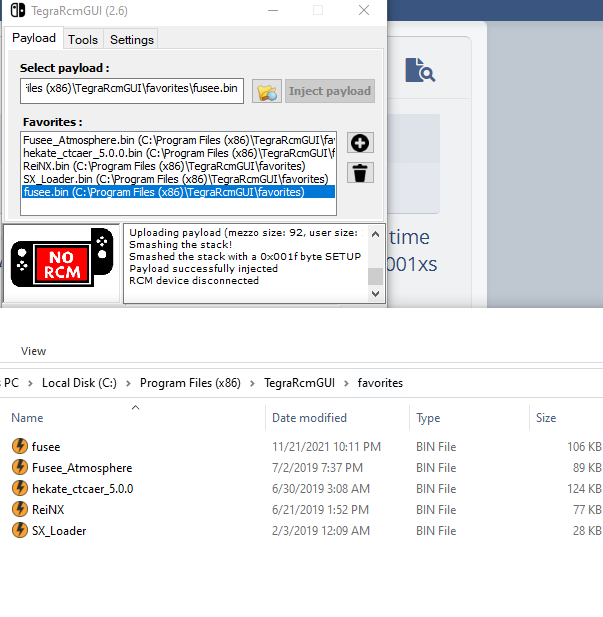
Task: Expand chevron after Program Files (x86)
Action: coord(252,383)
